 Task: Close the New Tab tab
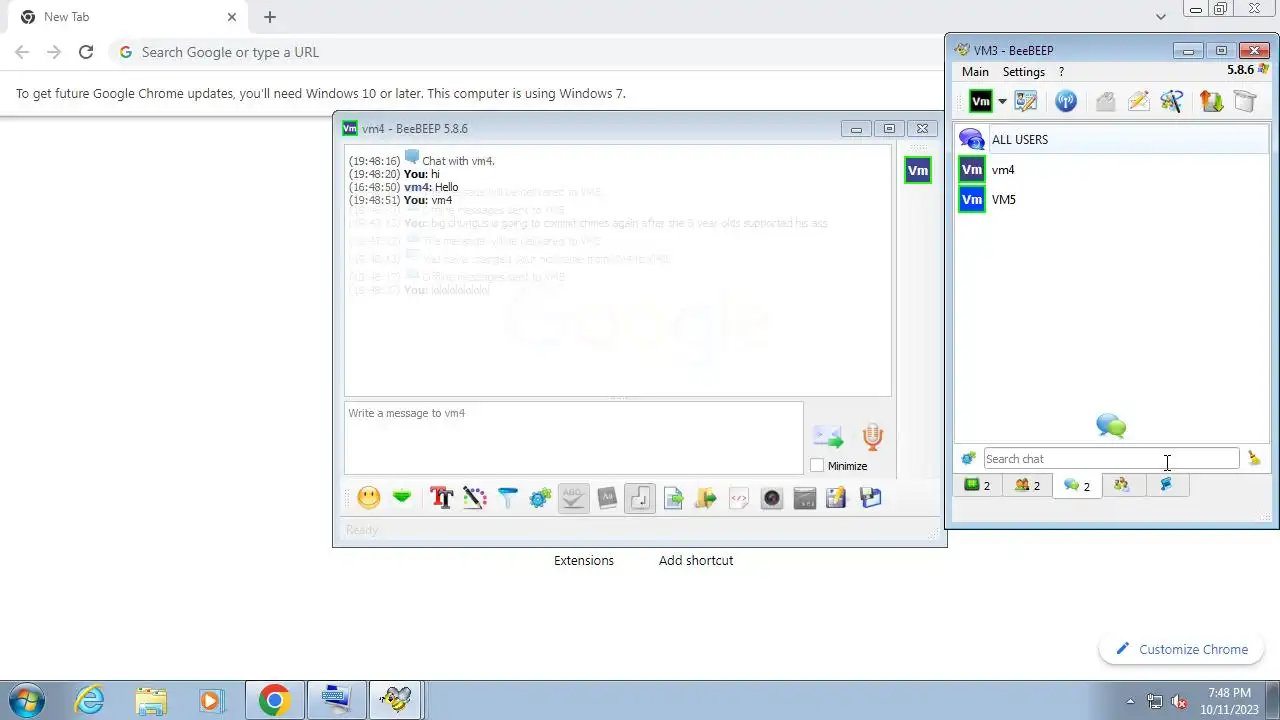(x=232, y=17)
